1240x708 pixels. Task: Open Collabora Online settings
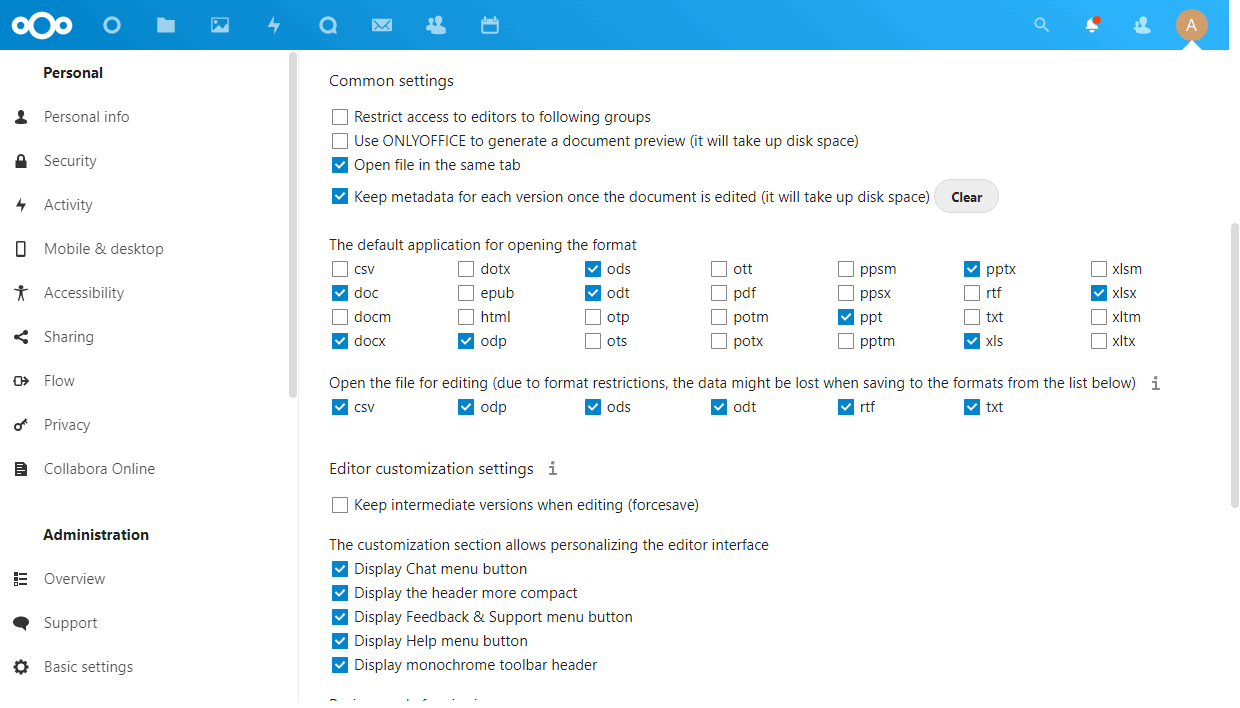(99, 469)
